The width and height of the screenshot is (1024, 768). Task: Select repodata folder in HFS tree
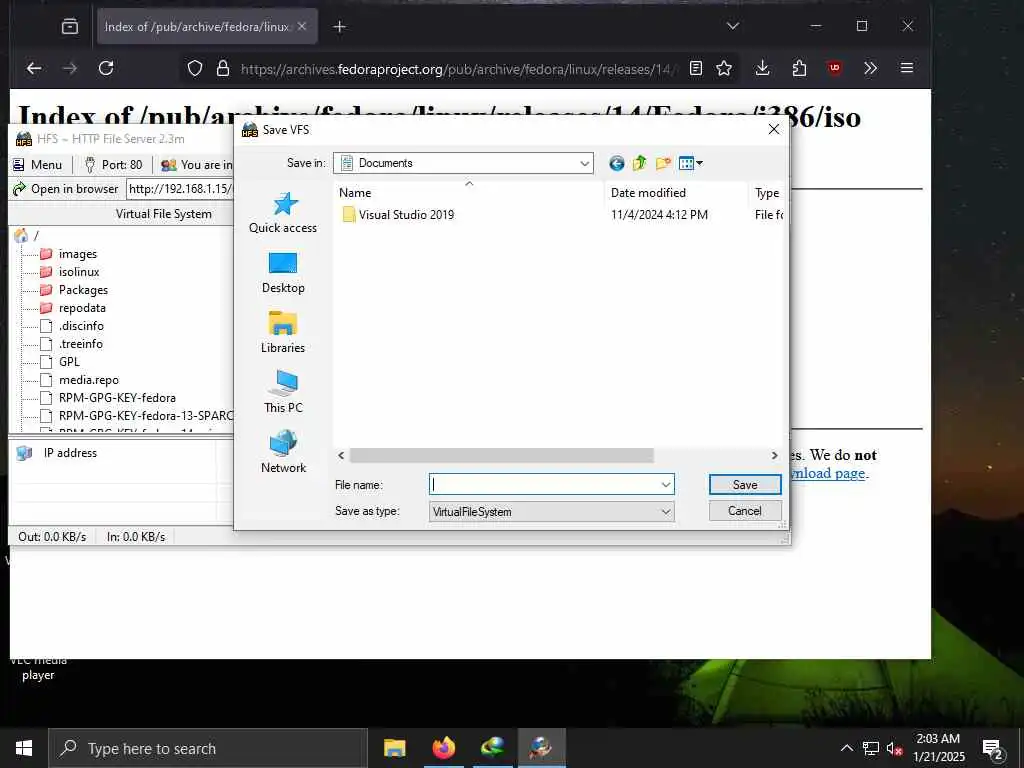pos(72,308)
